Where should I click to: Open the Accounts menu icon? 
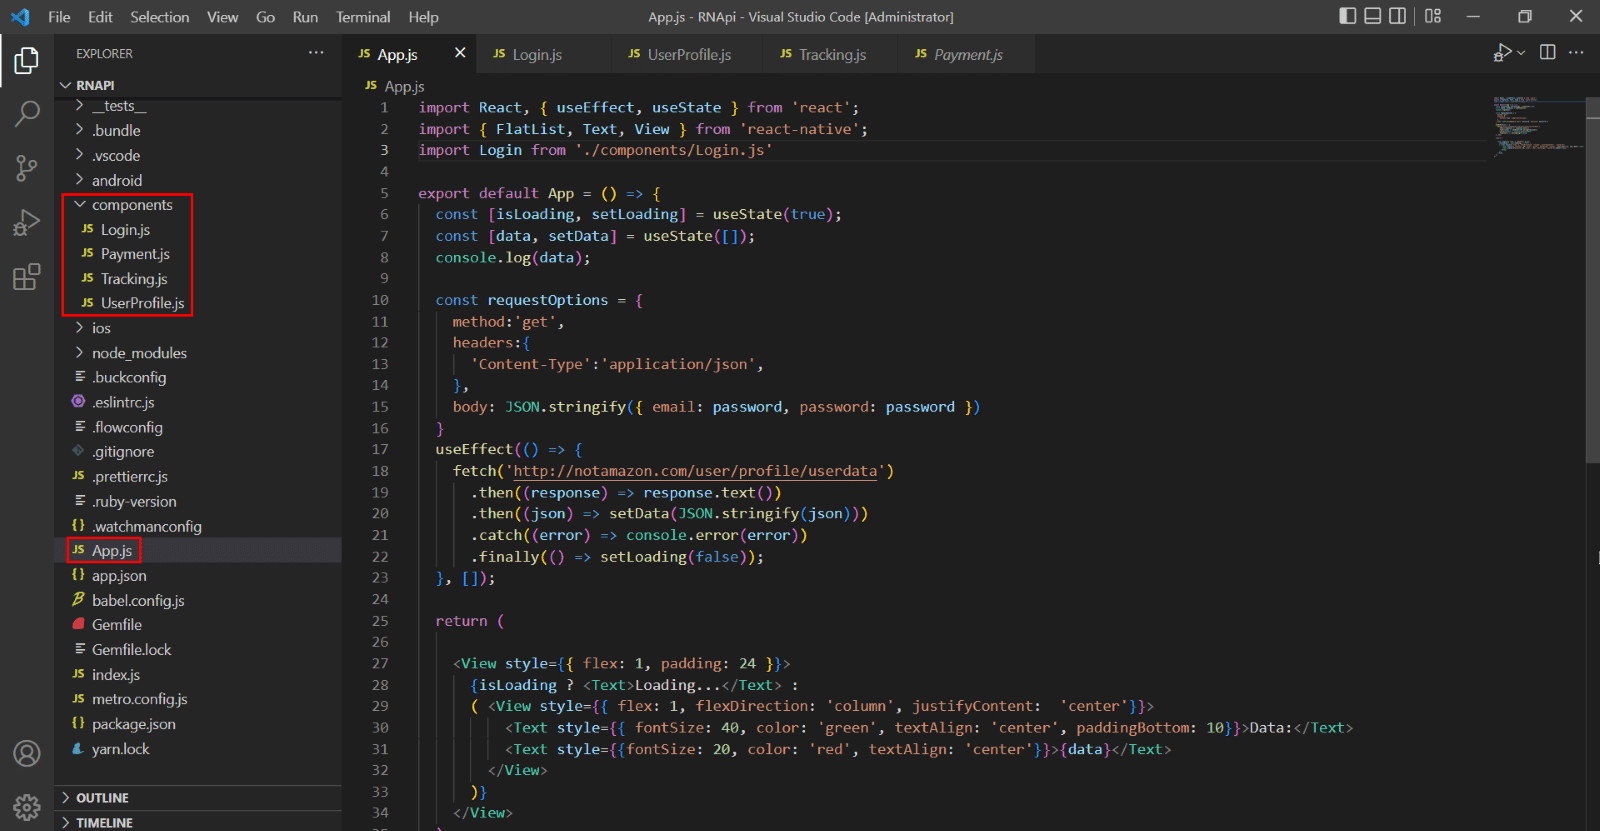point(27,753)
